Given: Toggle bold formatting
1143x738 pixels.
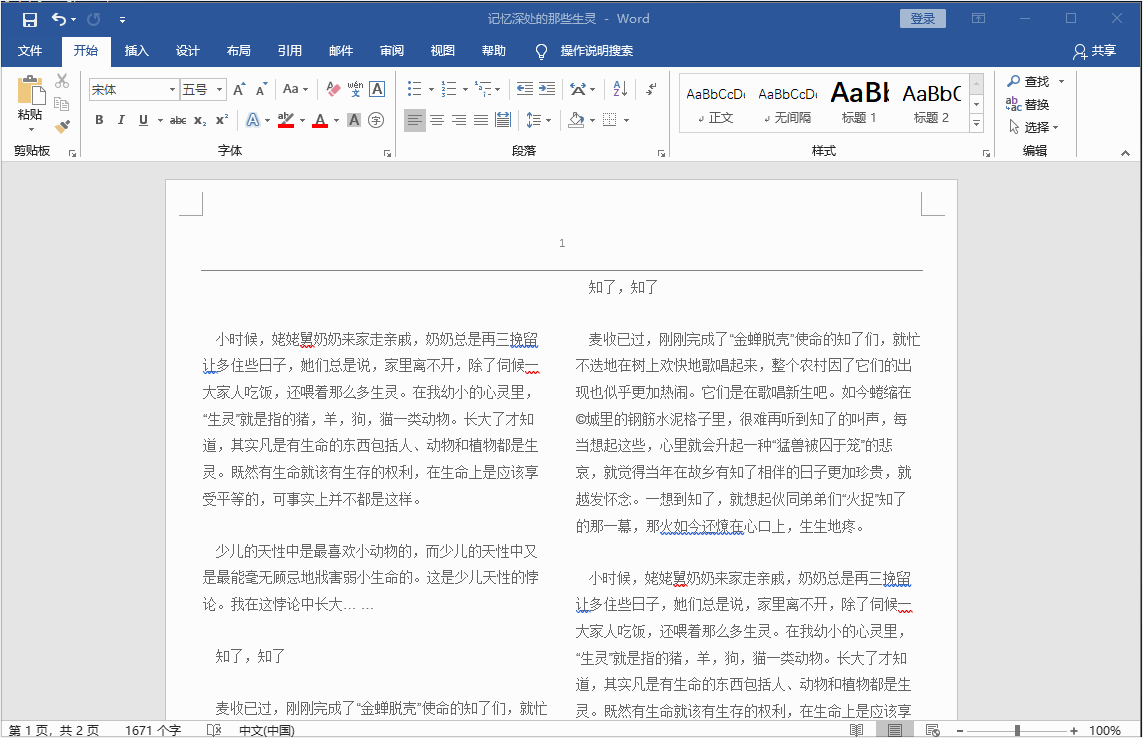Looking at the screenshot, I should click(x=99, y=121).
